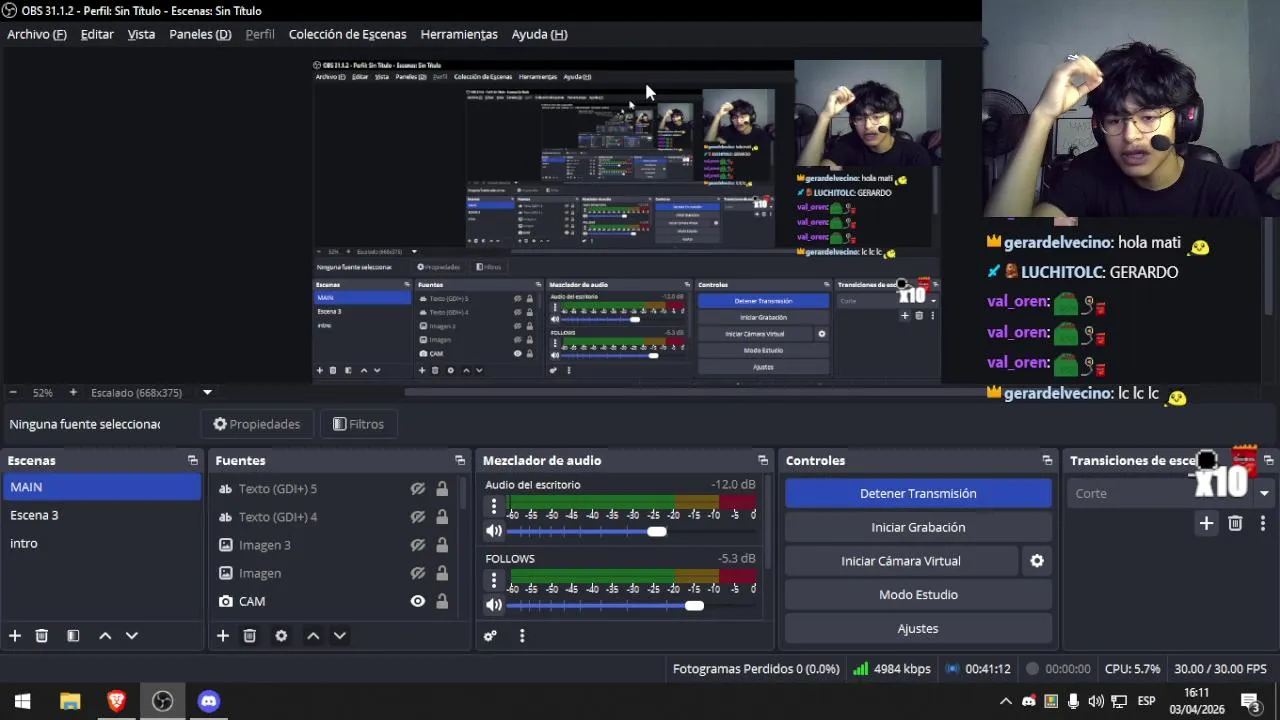1280x720 pixels.
Task: Unlock Imagen 3 source
Action: tap(442, 545)
